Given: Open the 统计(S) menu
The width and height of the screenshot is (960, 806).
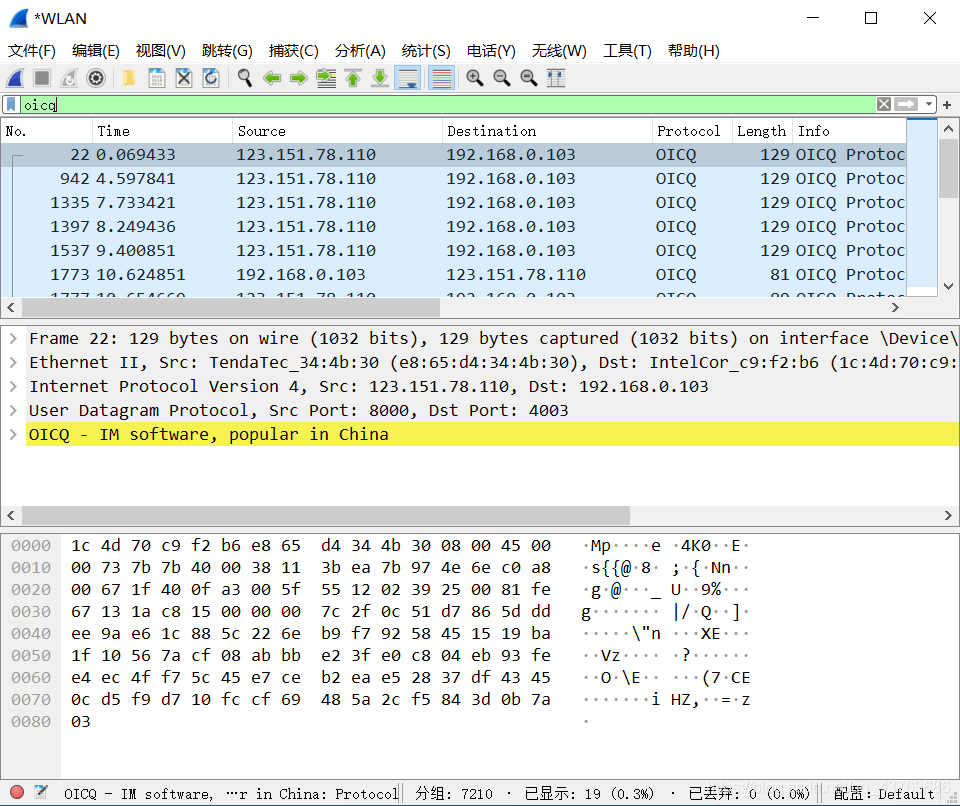Looking at the screenshot, I should click(426, 51).
